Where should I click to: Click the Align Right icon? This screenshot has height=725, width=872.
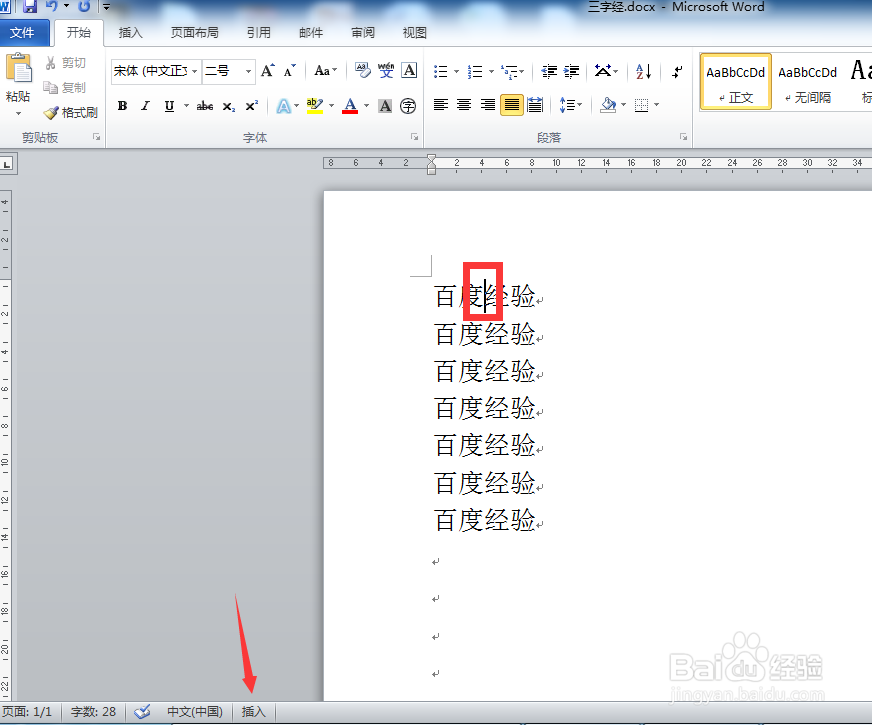pos(488,105)
